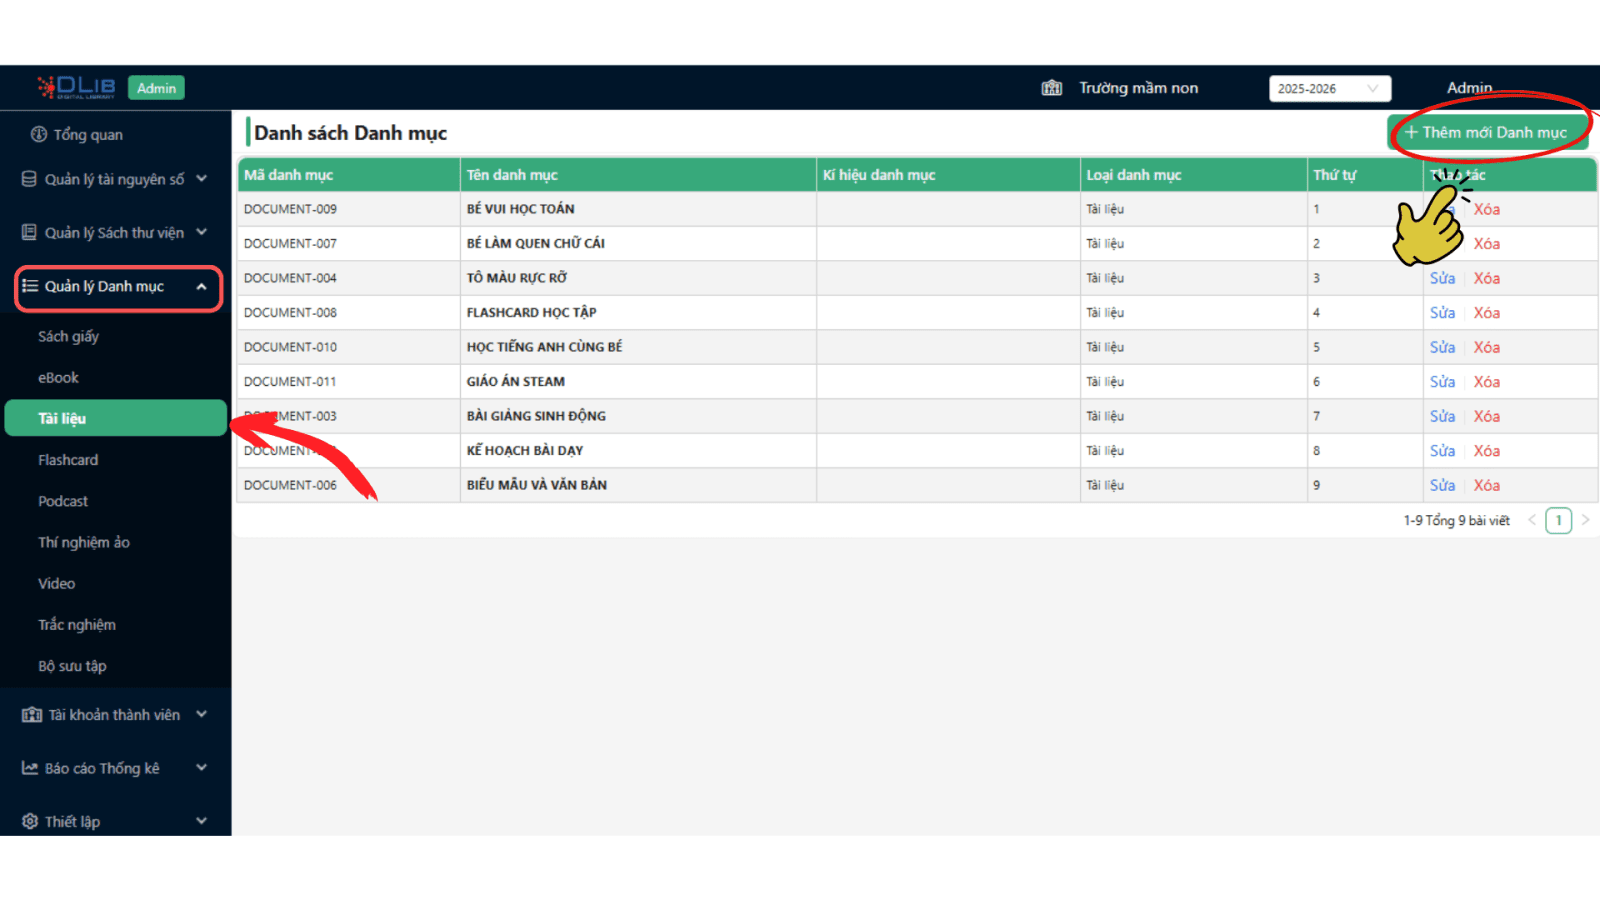
Task: Click the Báo cáo Thống kê chart icon
Action: click(30, 768)
